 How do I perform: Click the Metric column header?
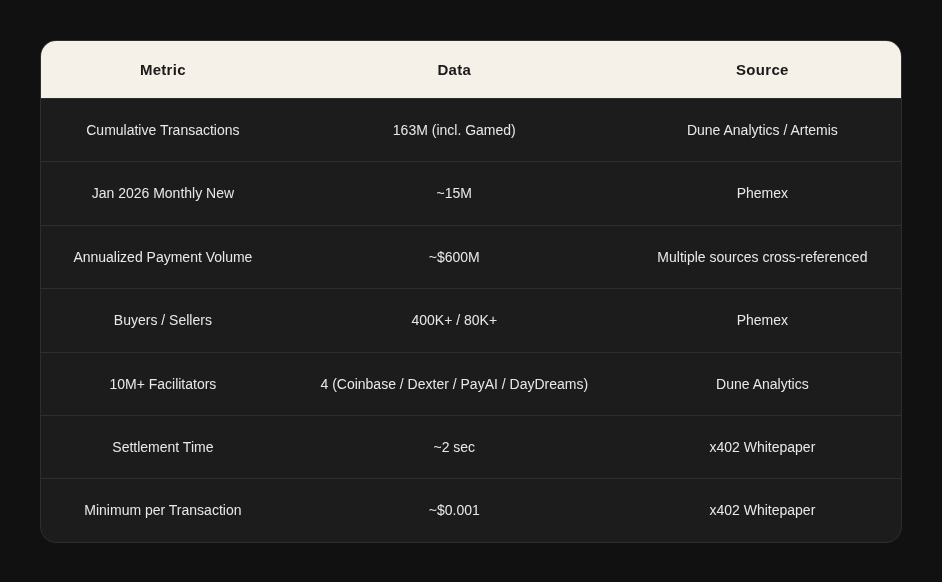click(x=163, y=70)
